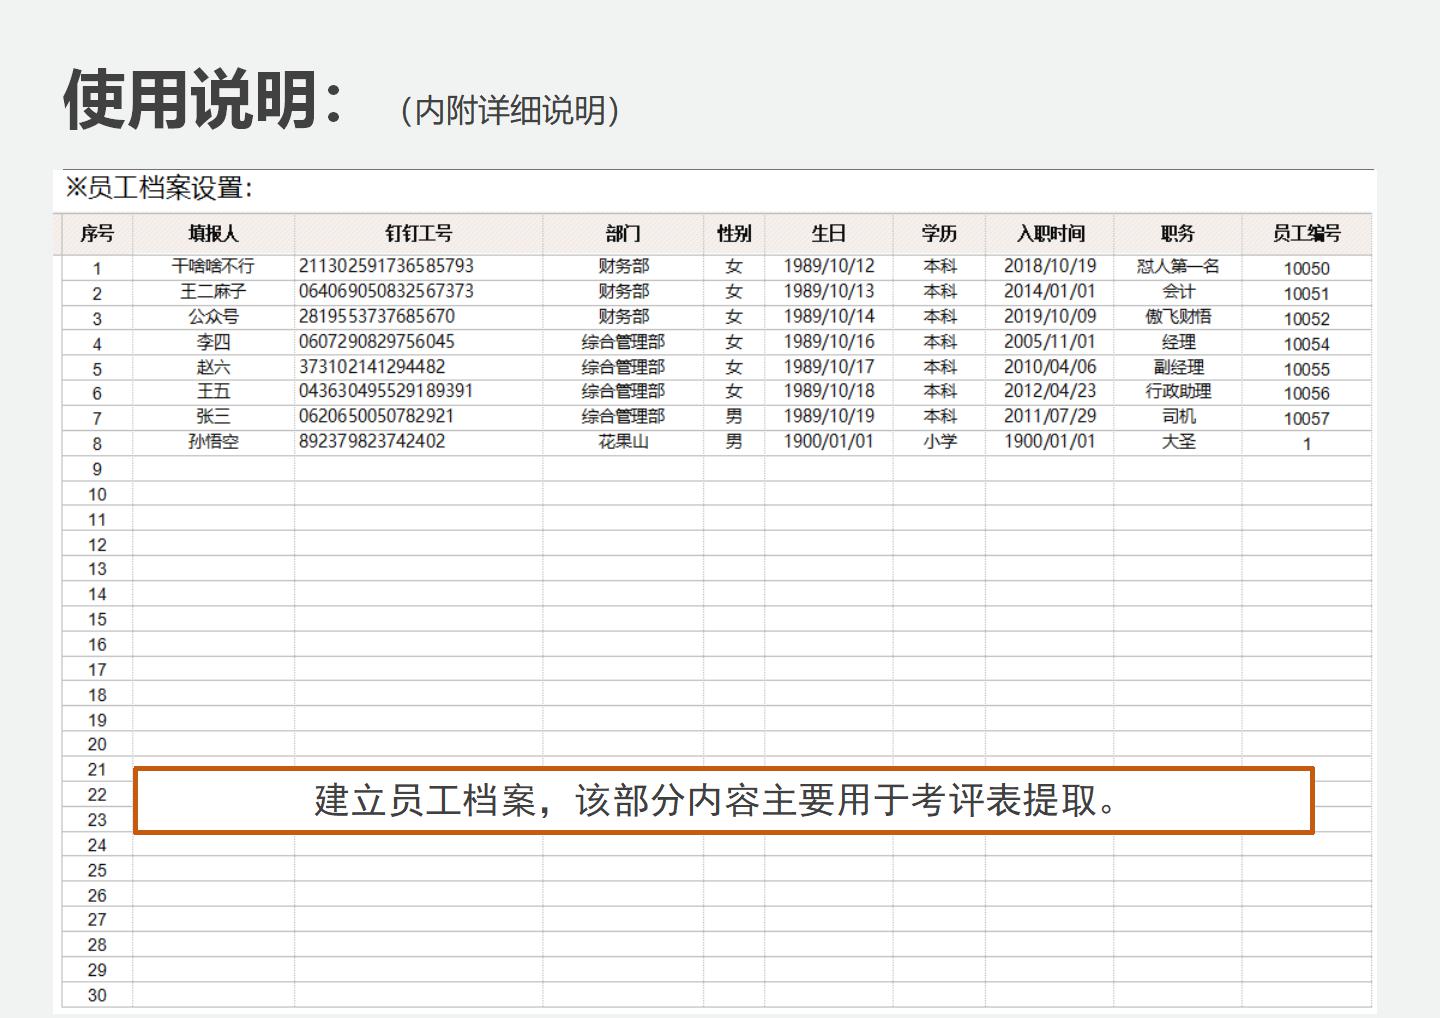Select the 入职时间 column header

coord(1050,234)
